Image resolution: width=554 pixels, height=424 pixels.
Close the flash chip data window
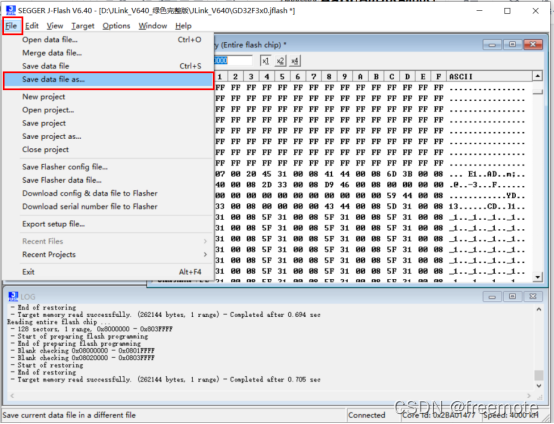(533, 45)
